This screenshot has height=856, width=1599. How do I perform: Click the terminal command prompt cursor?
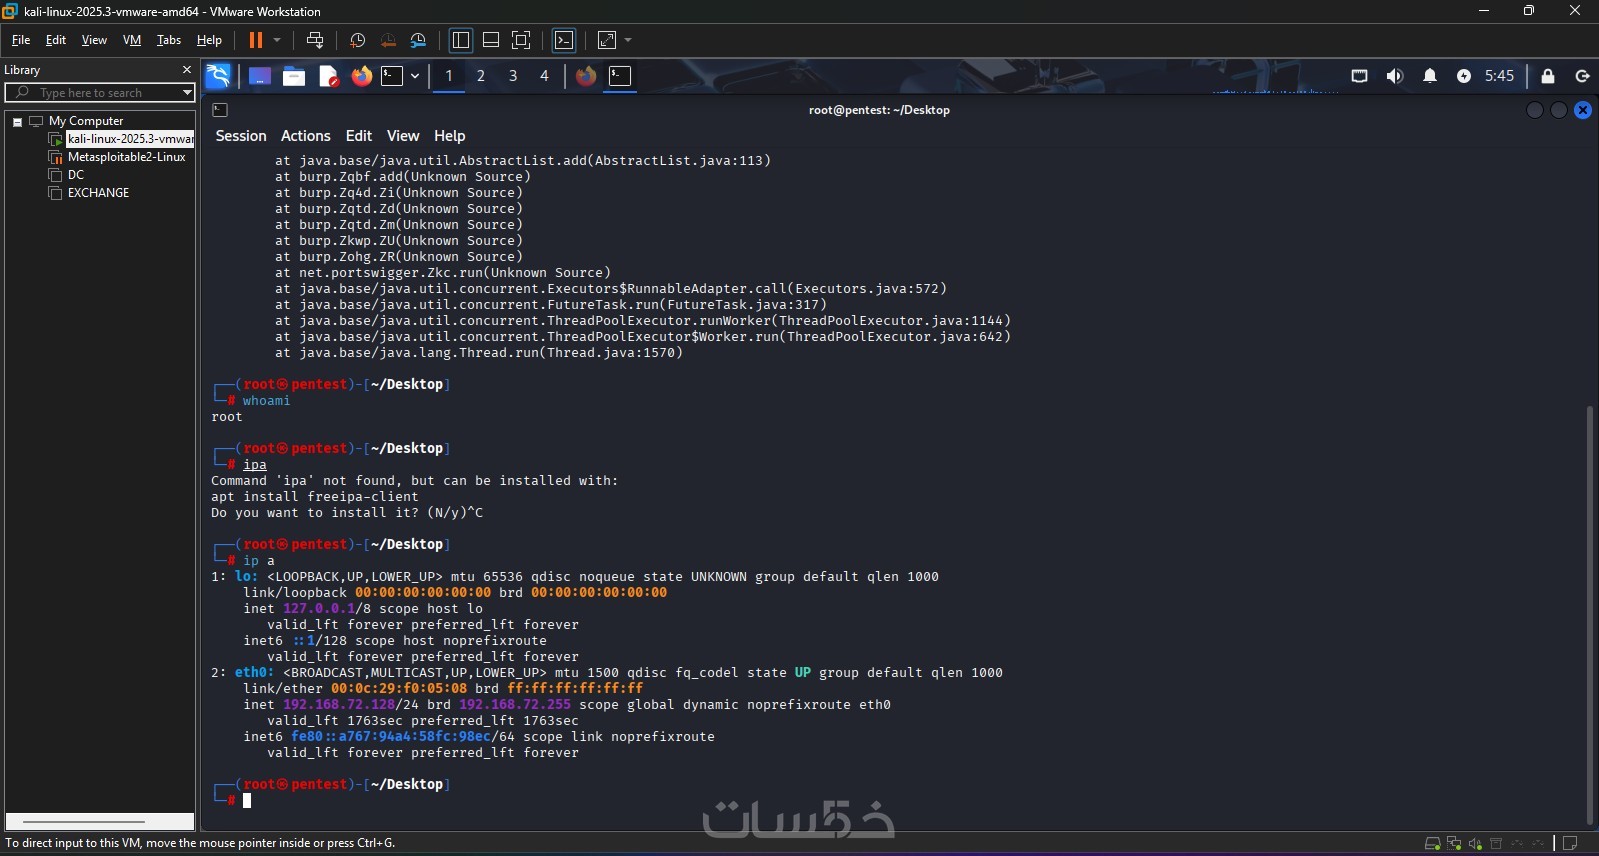pos(247,800)
